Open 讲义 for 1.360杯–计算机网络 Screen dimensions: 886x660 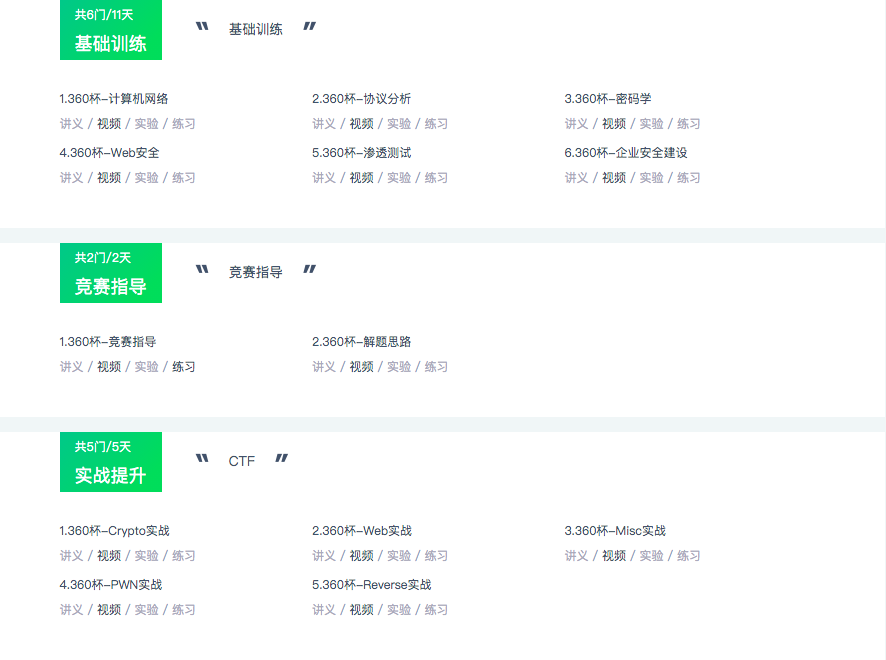[x=71, y=124]
